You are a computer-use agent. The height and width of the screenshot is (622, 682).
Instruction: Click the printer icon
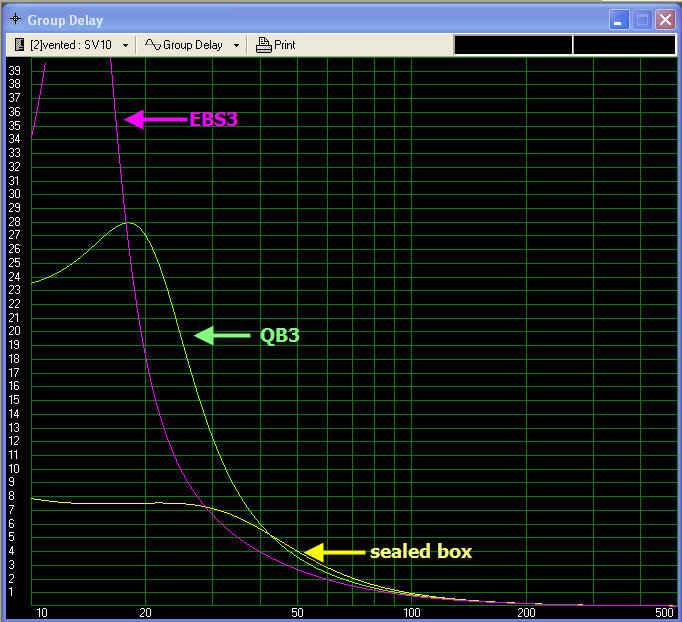263,45
